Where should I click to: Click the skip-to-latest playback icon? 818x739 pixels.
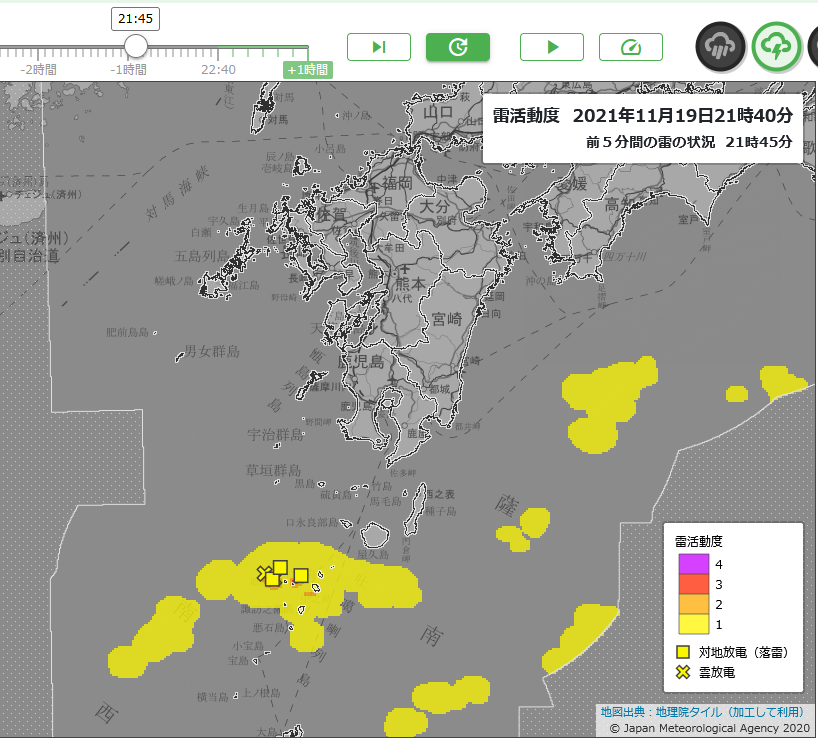(379, 46)
